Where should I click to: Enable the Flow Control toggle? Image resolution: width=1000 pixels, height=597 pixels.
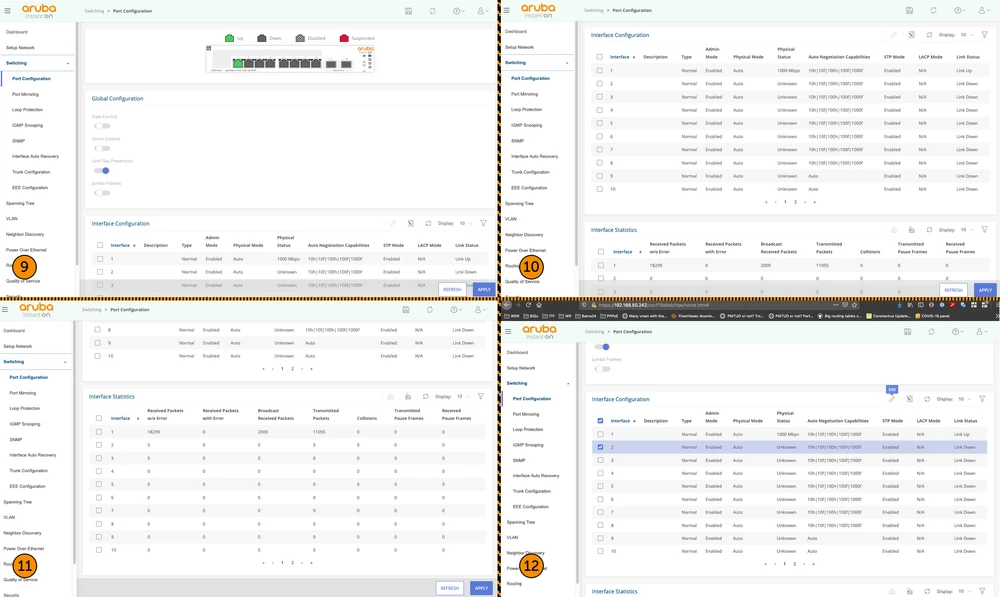pos(101,126)
